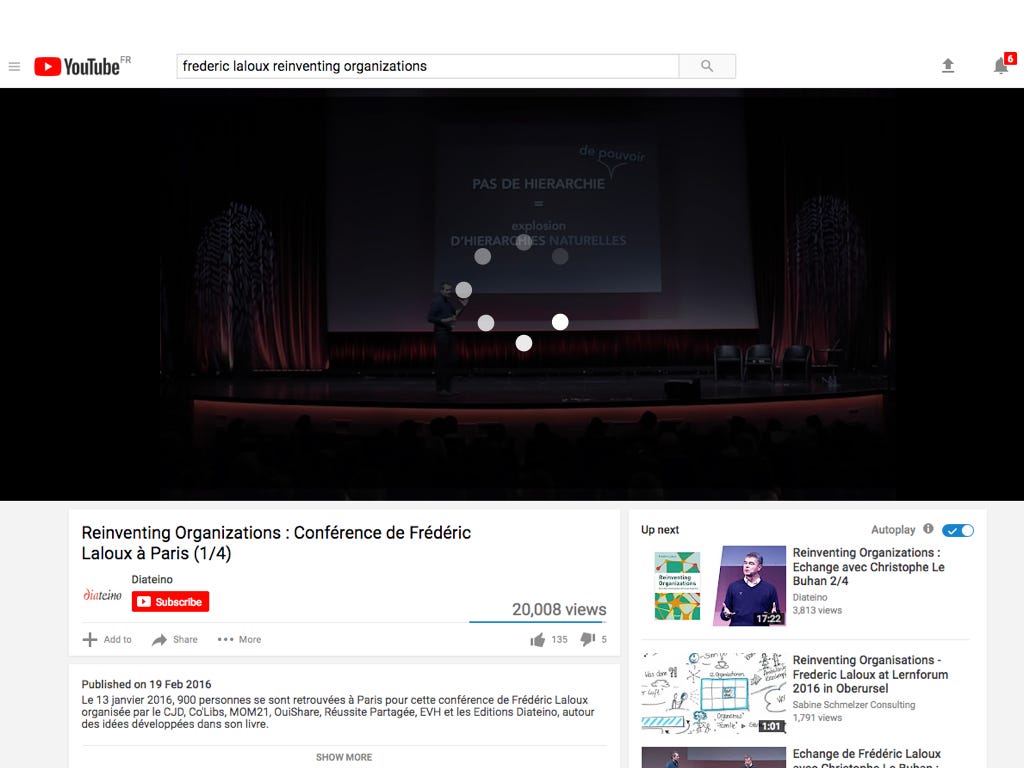Click the '135' likes count
The image size is (1024, 768).
(x=560, y=639)
